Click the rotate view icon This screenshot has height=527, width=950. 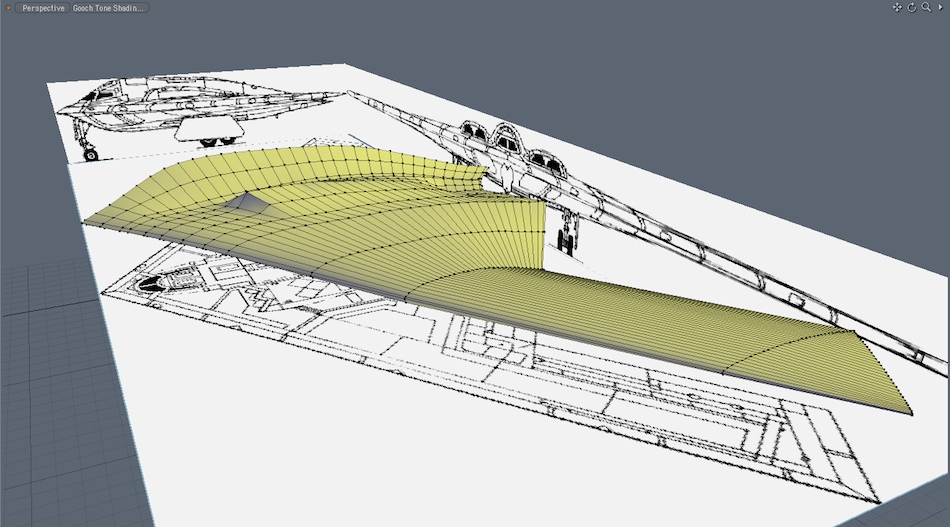[911, 7]
